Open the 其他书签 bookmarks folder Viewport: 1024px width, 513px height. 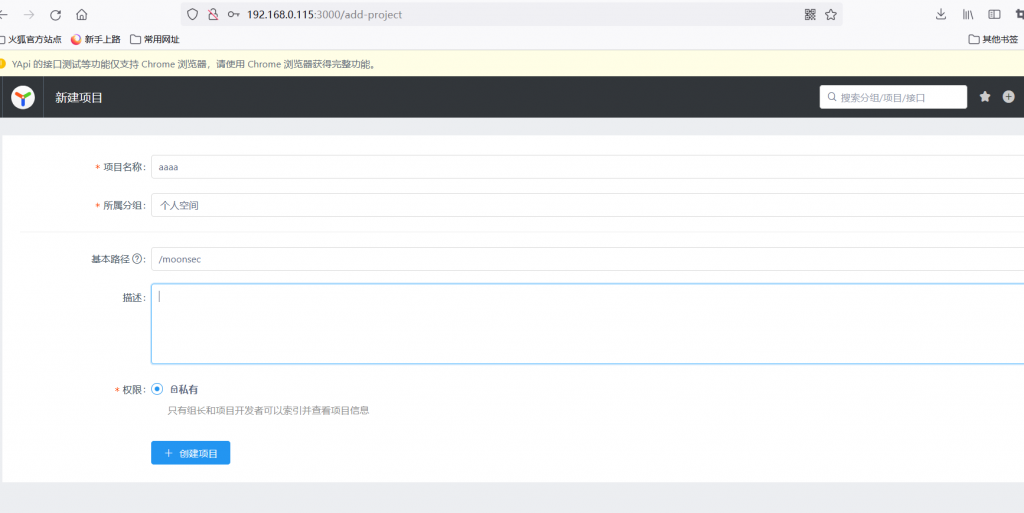click(x=995, y=40)
